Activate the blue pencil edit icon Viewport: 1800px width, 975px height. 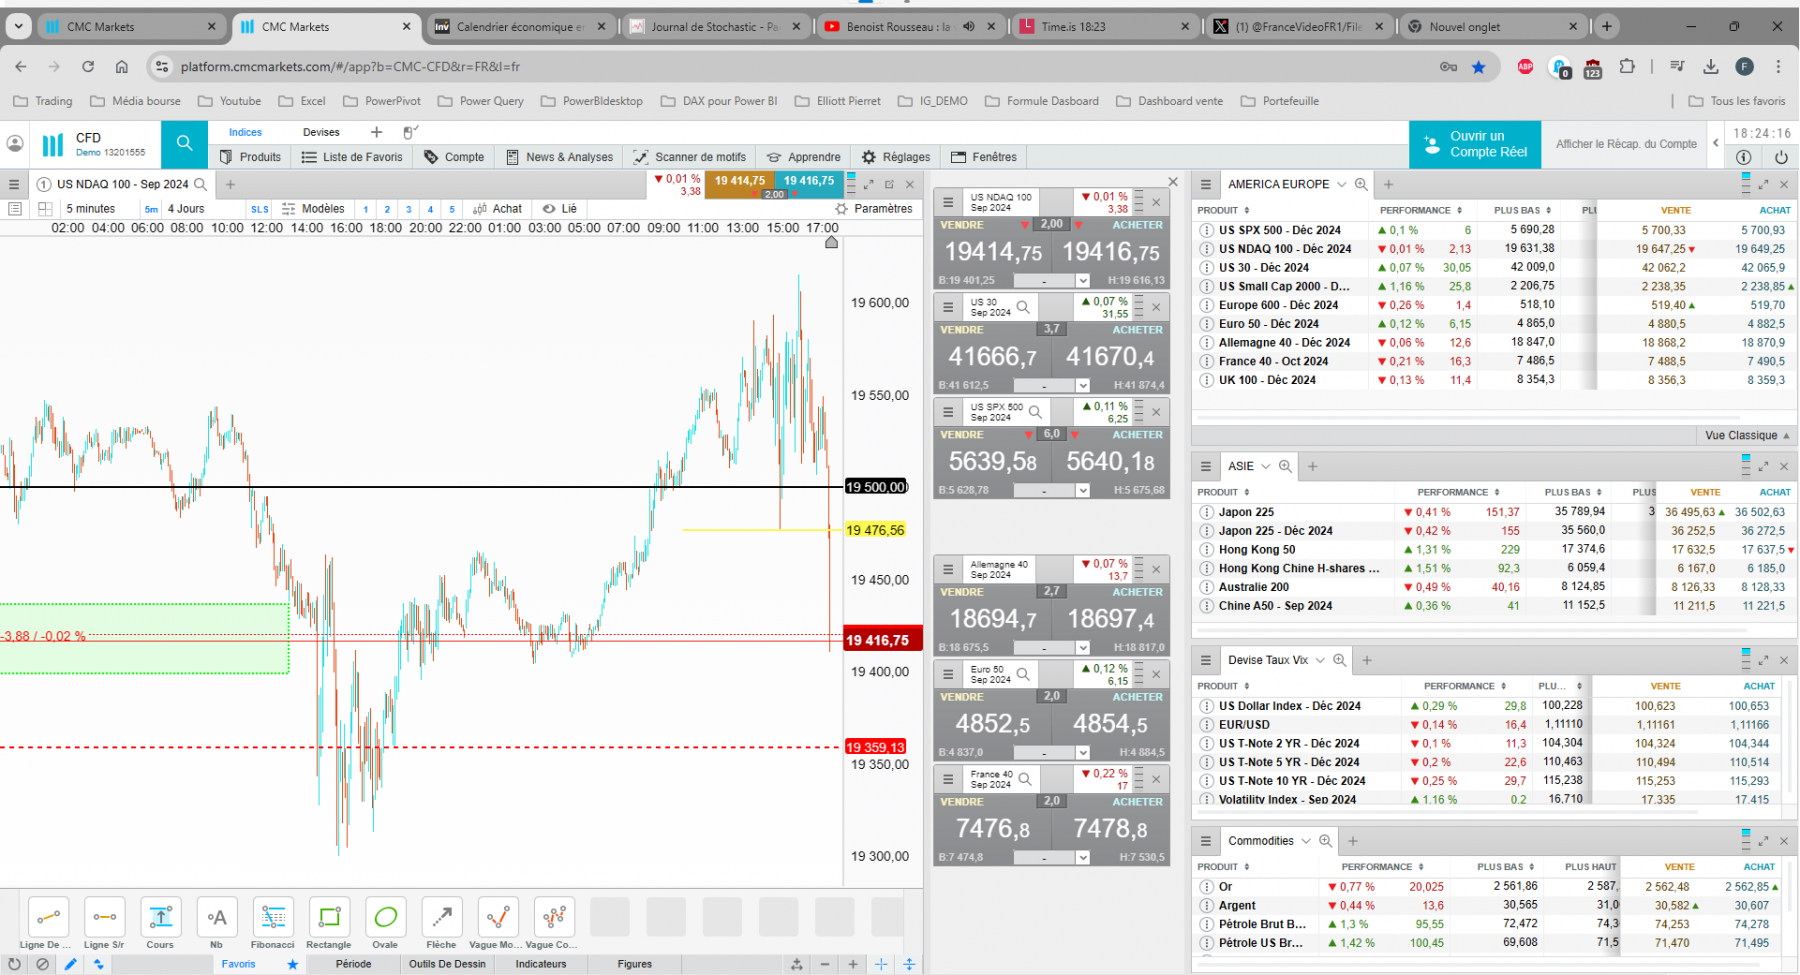[70, 964]
